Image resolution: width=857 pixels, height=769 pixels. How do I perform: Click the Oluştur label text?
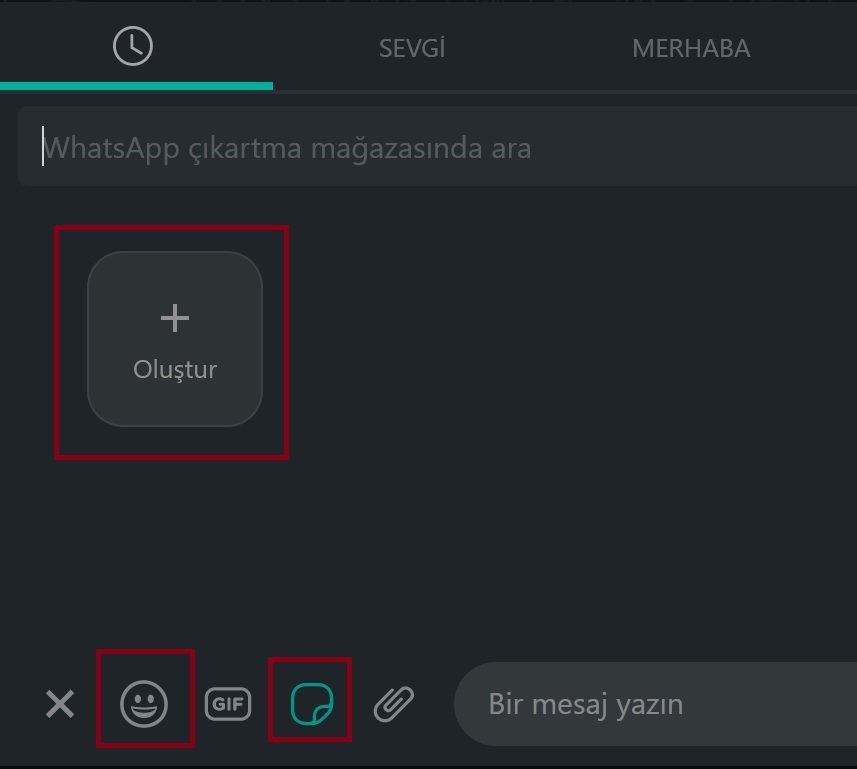(x=175, y=370)
